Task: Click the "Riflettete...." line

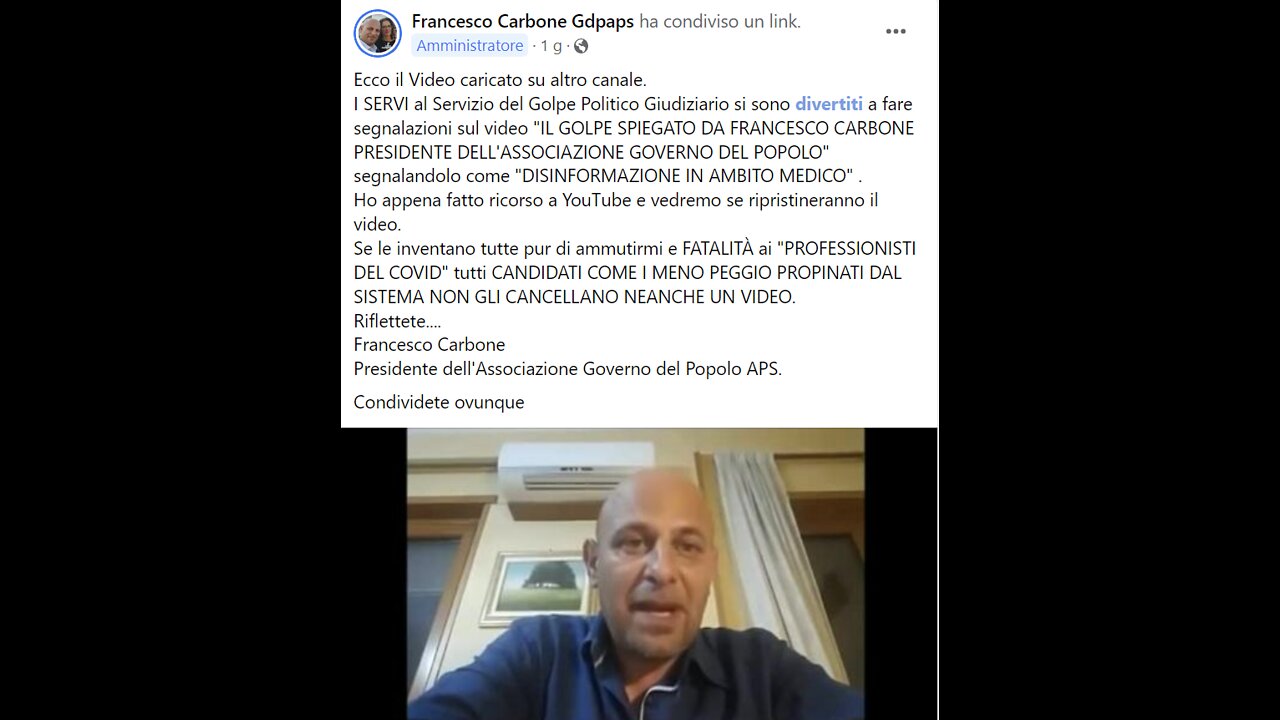Action: point(397,321)
